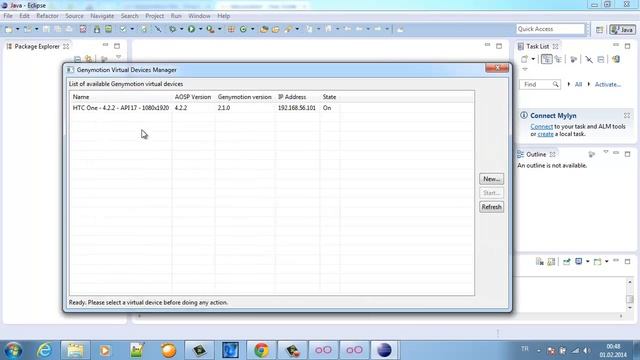640x360 pixels.
Task: Click the Find field in Task List
Action: (x=540, y=84)
